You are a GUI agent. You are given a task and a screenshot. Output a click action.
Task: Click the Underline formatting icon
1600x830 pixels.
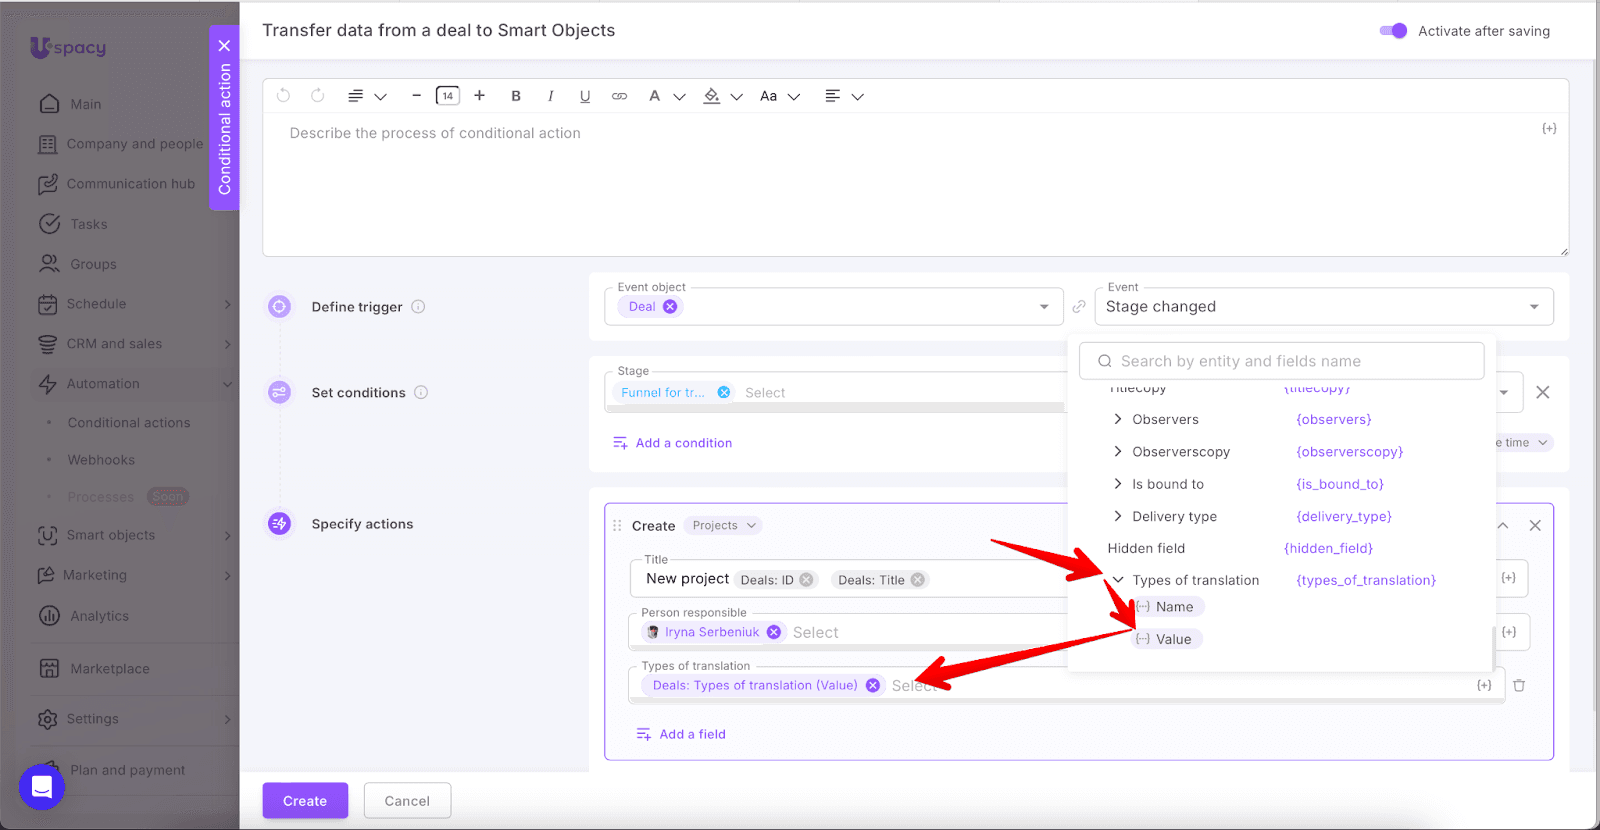pyautogui.click(x=585, y=96)
